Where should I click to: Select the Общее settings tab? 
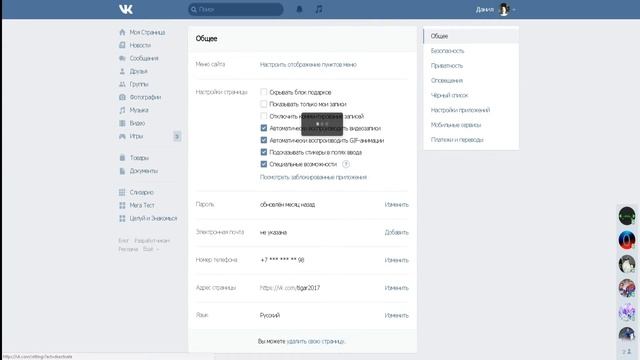pyautogui.click(x=471, y=36)
